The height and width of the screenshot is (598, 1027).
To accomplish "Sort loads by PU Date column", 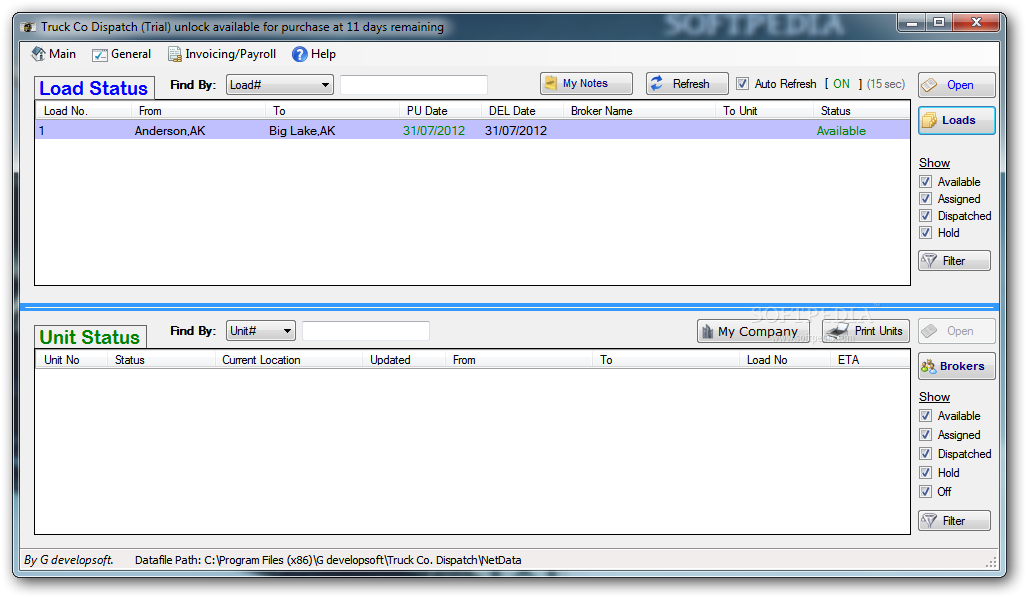I will 440,111.
